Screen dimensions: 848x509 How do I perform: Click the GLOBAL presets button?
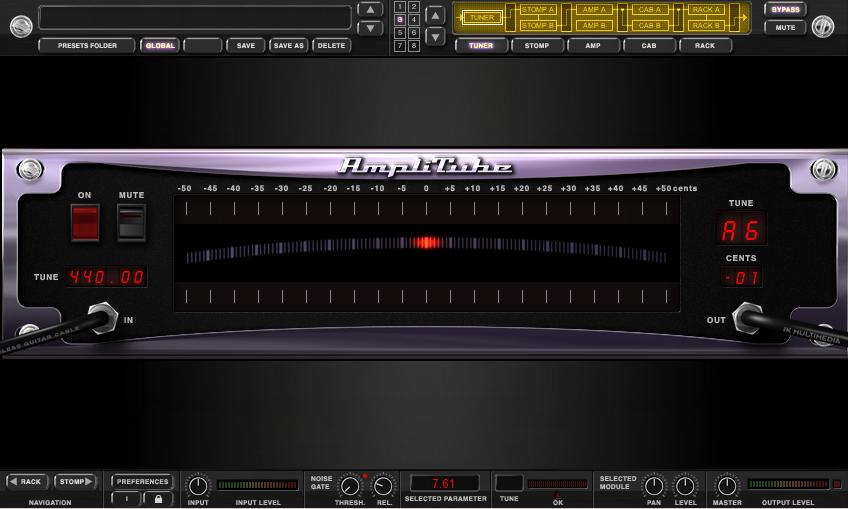pos(160,45)
